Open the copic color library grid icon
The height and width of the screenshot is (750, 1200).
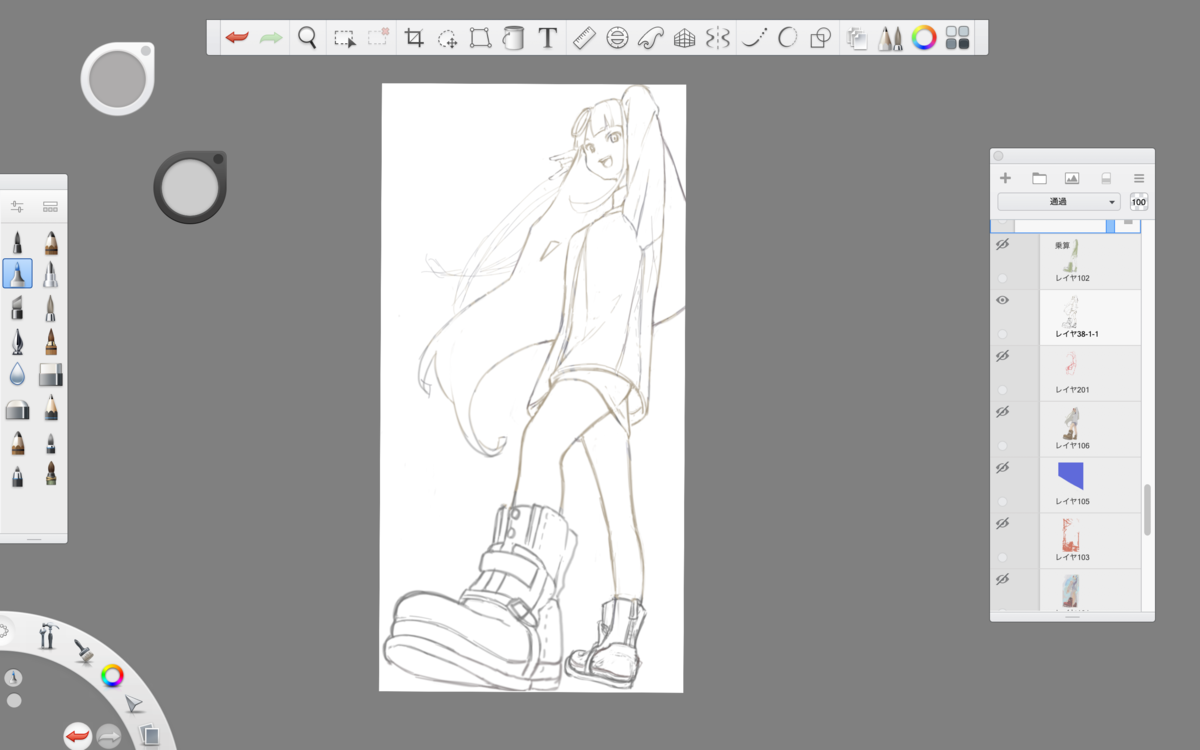957,39
